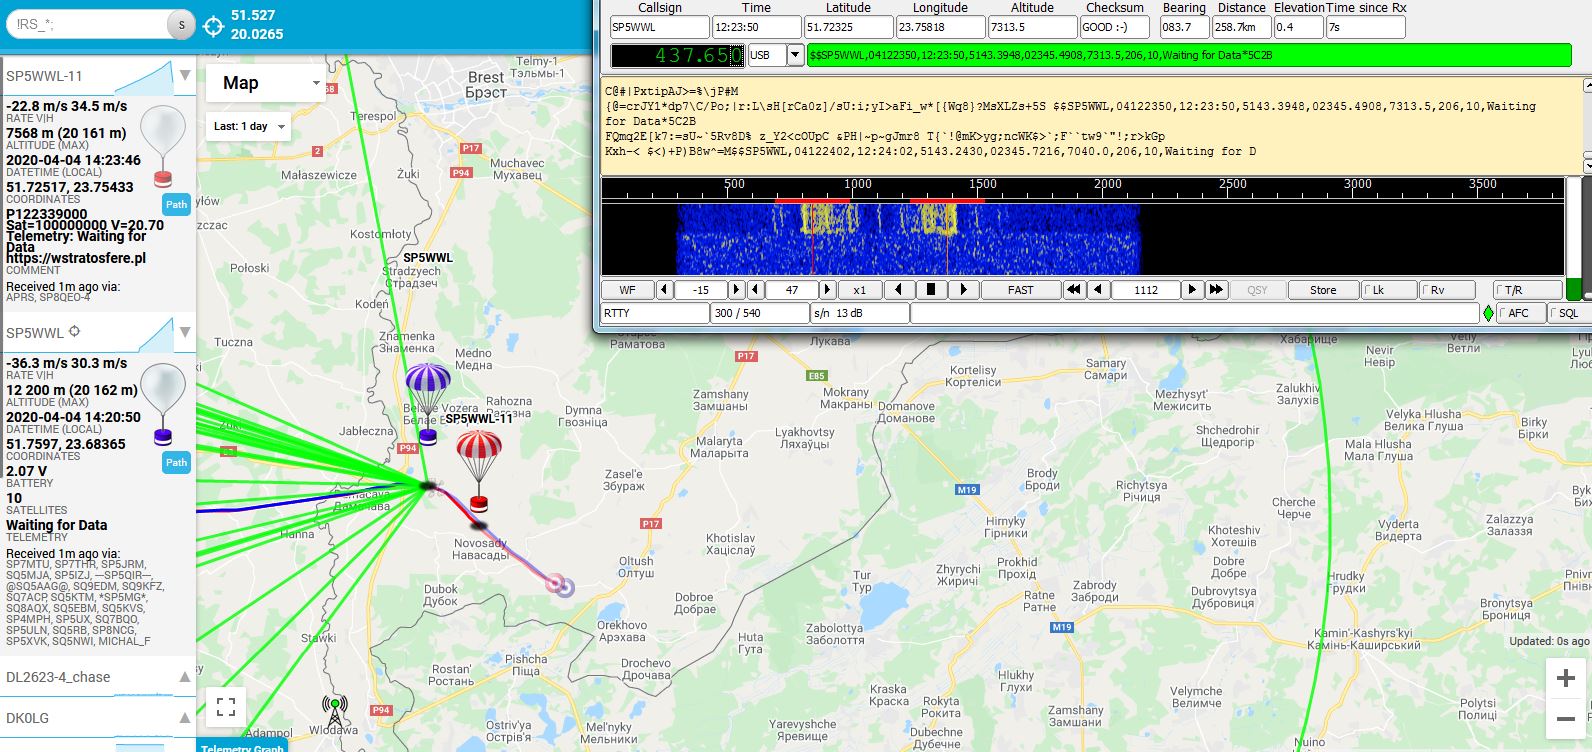The width and height of the screenshot is (1592, 752).
Task: Toggle fullscreen map view icon
Action: click(x=226, y=707)
